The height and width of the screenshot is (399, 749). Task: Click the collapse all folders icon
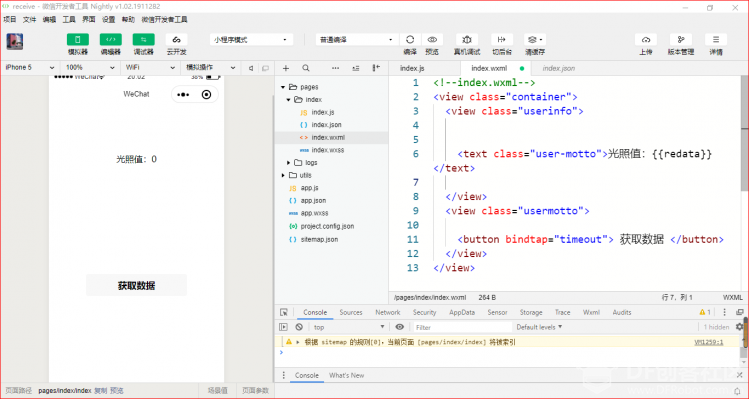(355, 68)
